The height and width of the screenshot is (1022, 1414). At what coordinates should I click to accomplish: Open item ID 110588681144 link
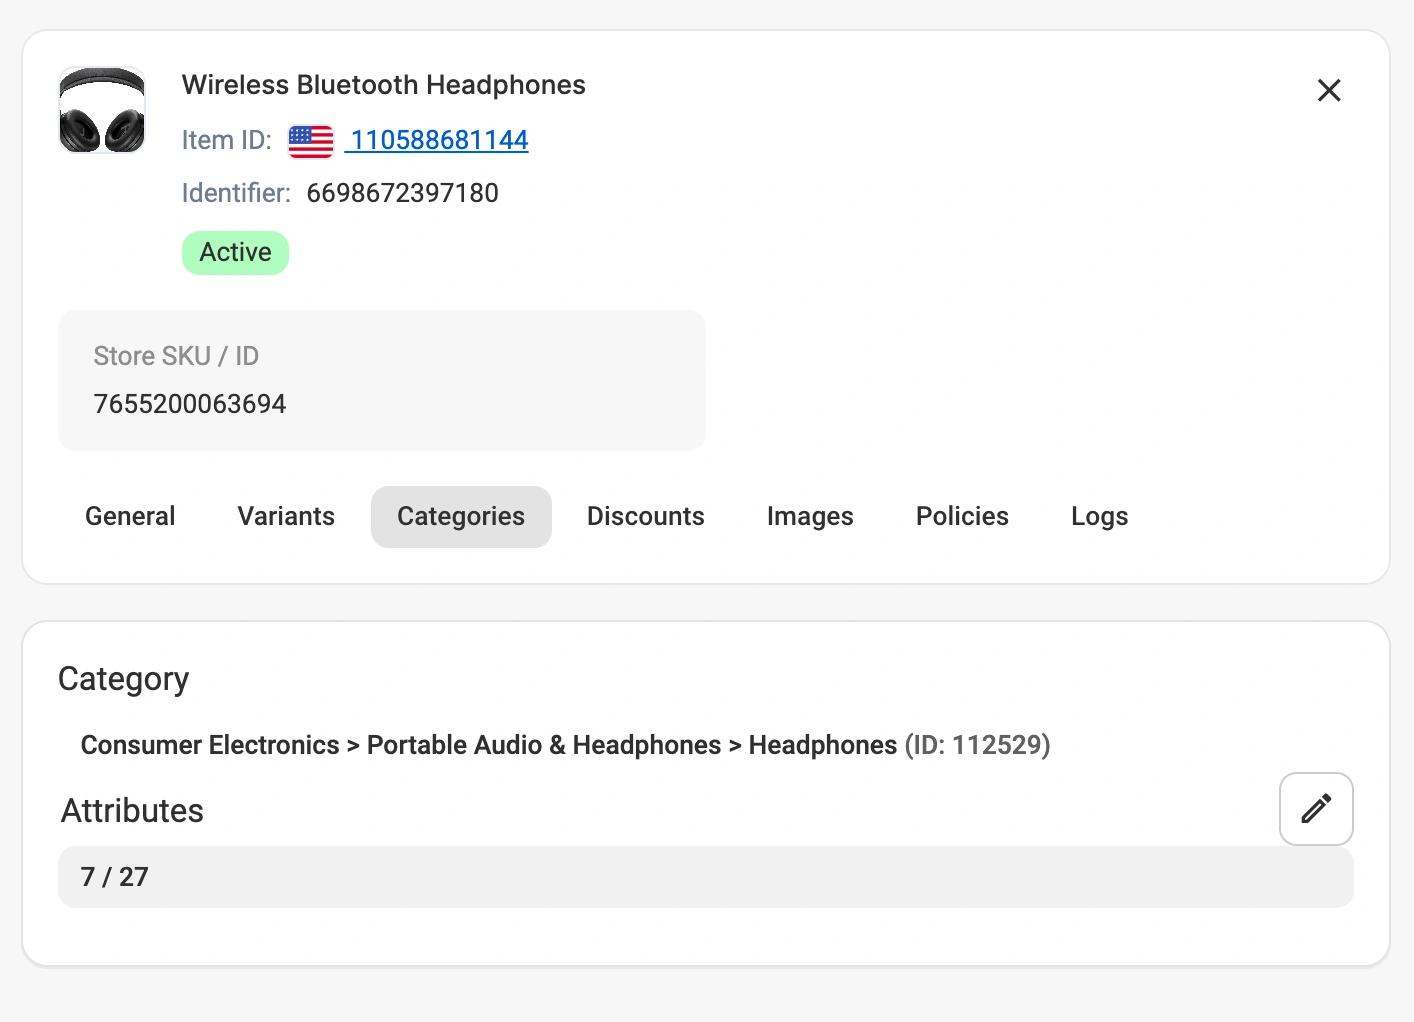(438, 140)
